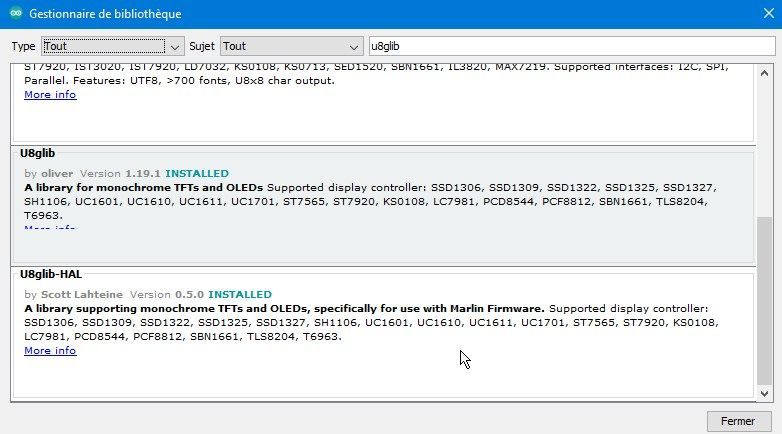Click INSTALLED label of U8glib-HAL entry
Image resolution: width=782 pixels, height=434 pixels.
[240, 295]
